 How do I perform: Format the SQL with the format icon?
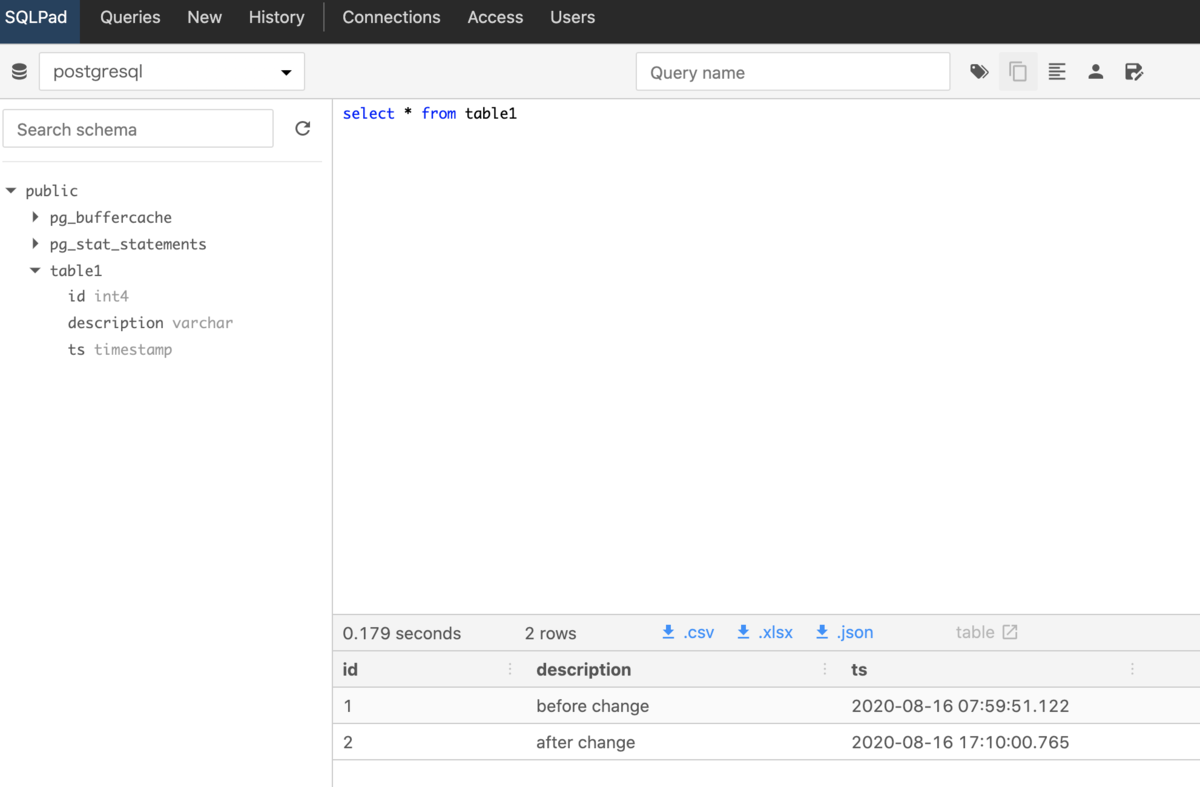click(x=1057, y=71)
